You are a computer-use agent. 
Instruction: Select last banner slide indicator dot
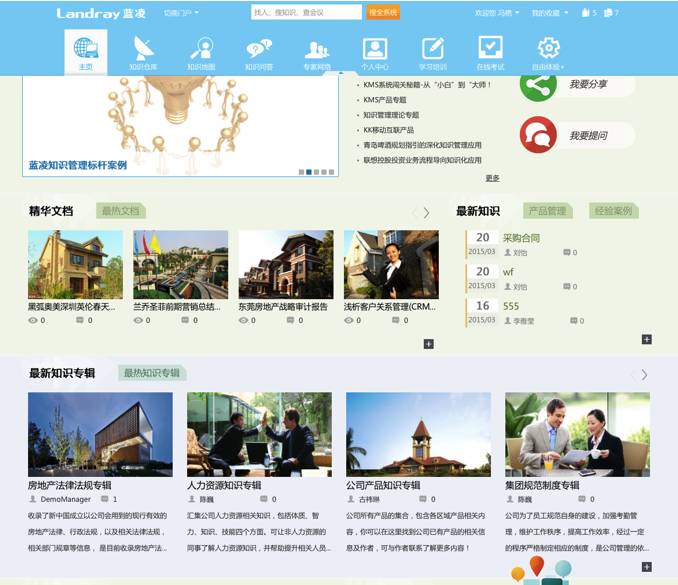[x=331, y=172]
